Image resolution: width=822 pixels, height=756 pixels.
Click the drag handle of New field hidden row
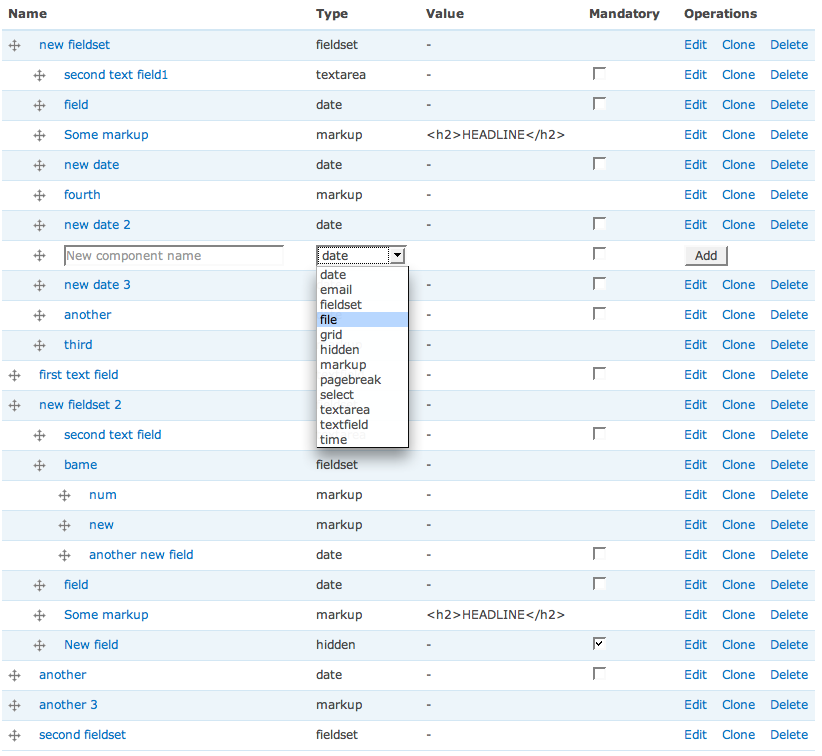(39, 645)
